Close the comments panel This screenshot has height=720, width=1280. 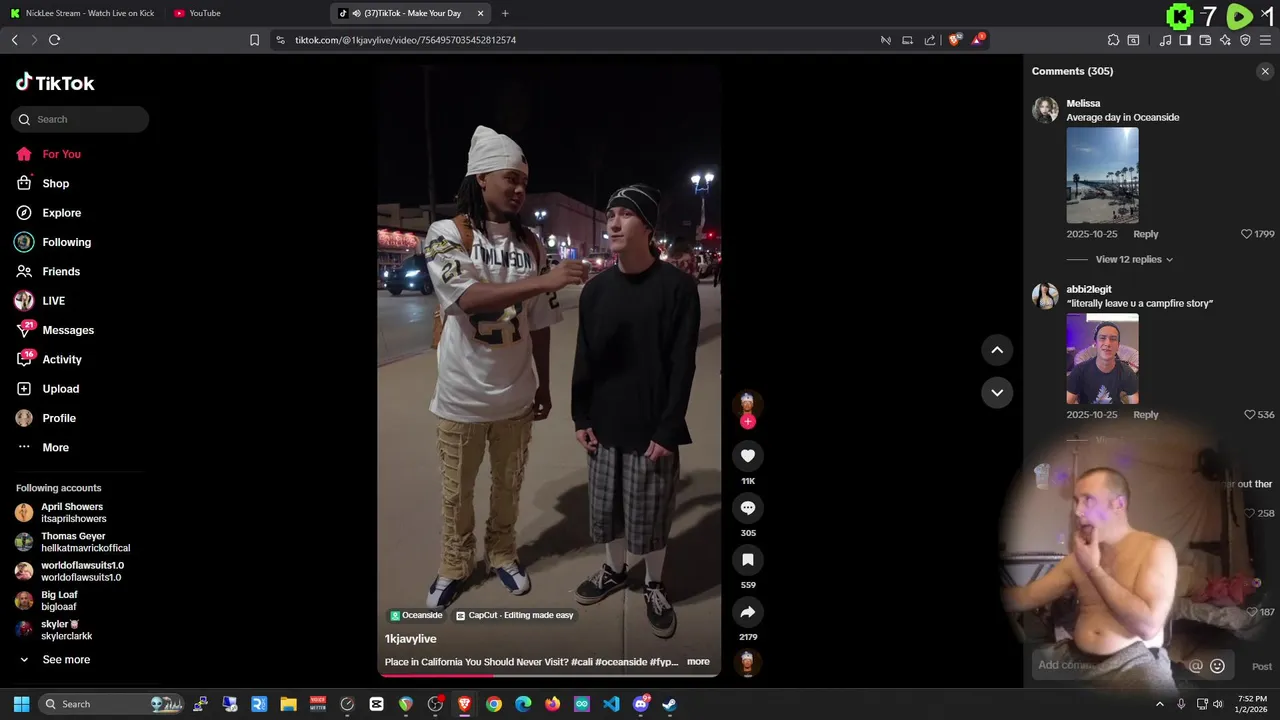1265,71
